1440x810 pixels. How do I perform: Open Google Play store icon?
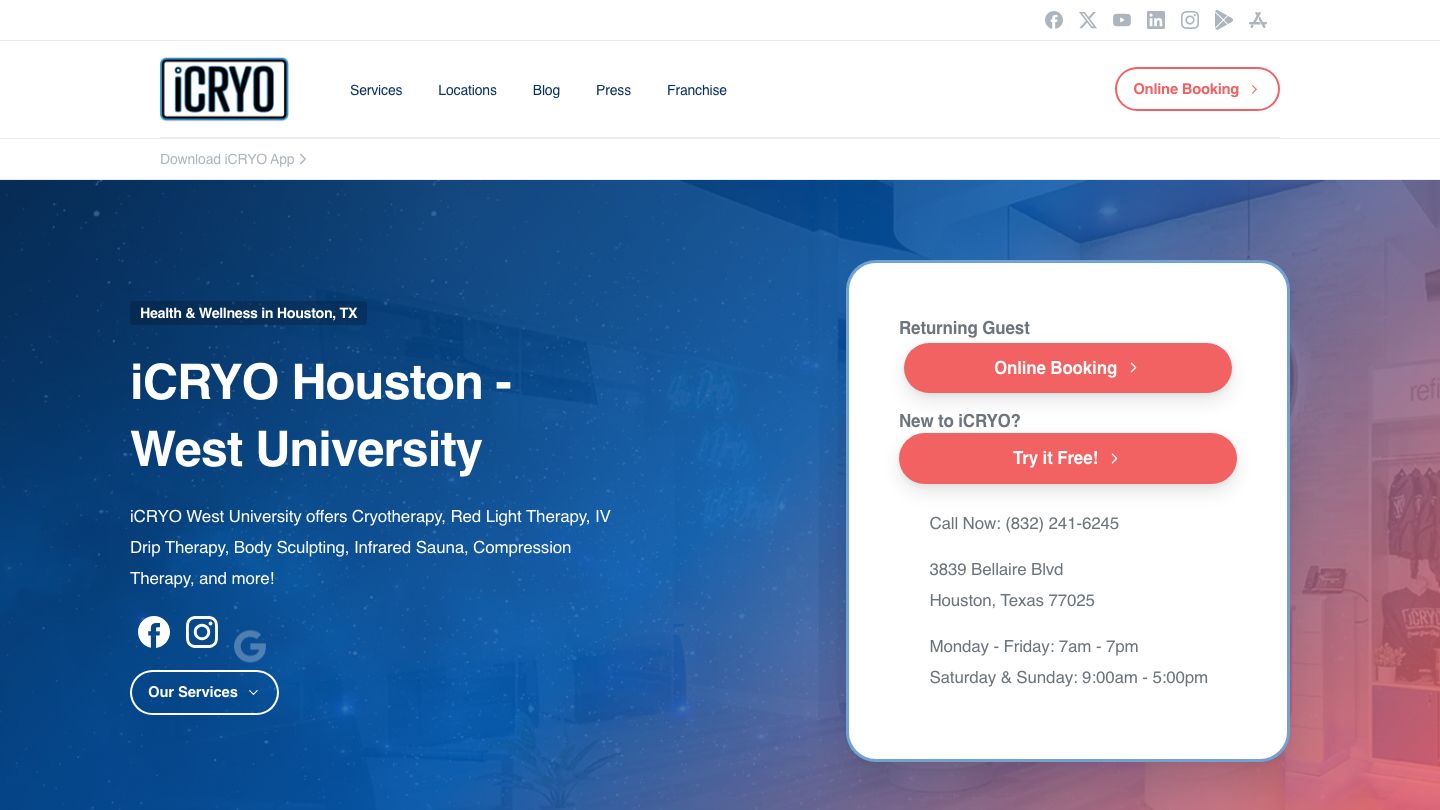(x=1224, y=20)
